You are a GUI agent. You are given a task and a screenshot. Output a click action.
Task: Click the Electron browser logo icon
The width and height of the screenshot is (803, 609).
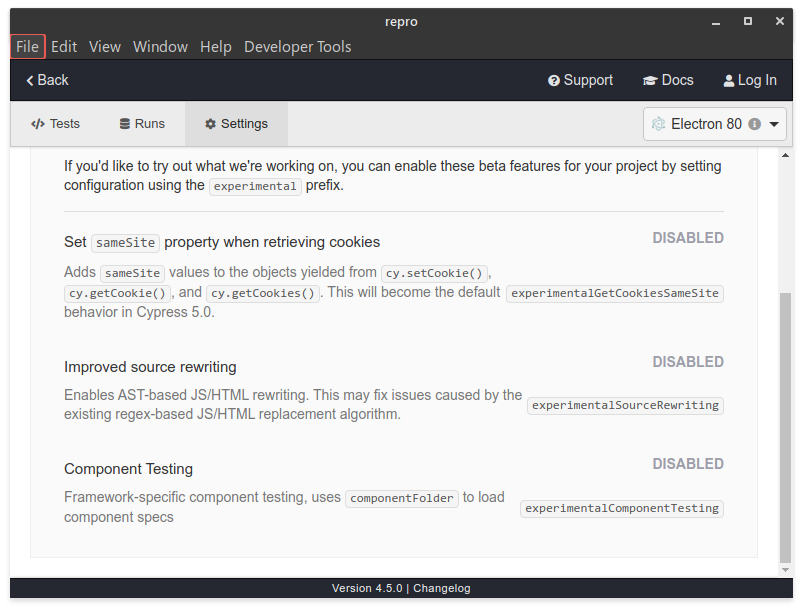point(658,124)
